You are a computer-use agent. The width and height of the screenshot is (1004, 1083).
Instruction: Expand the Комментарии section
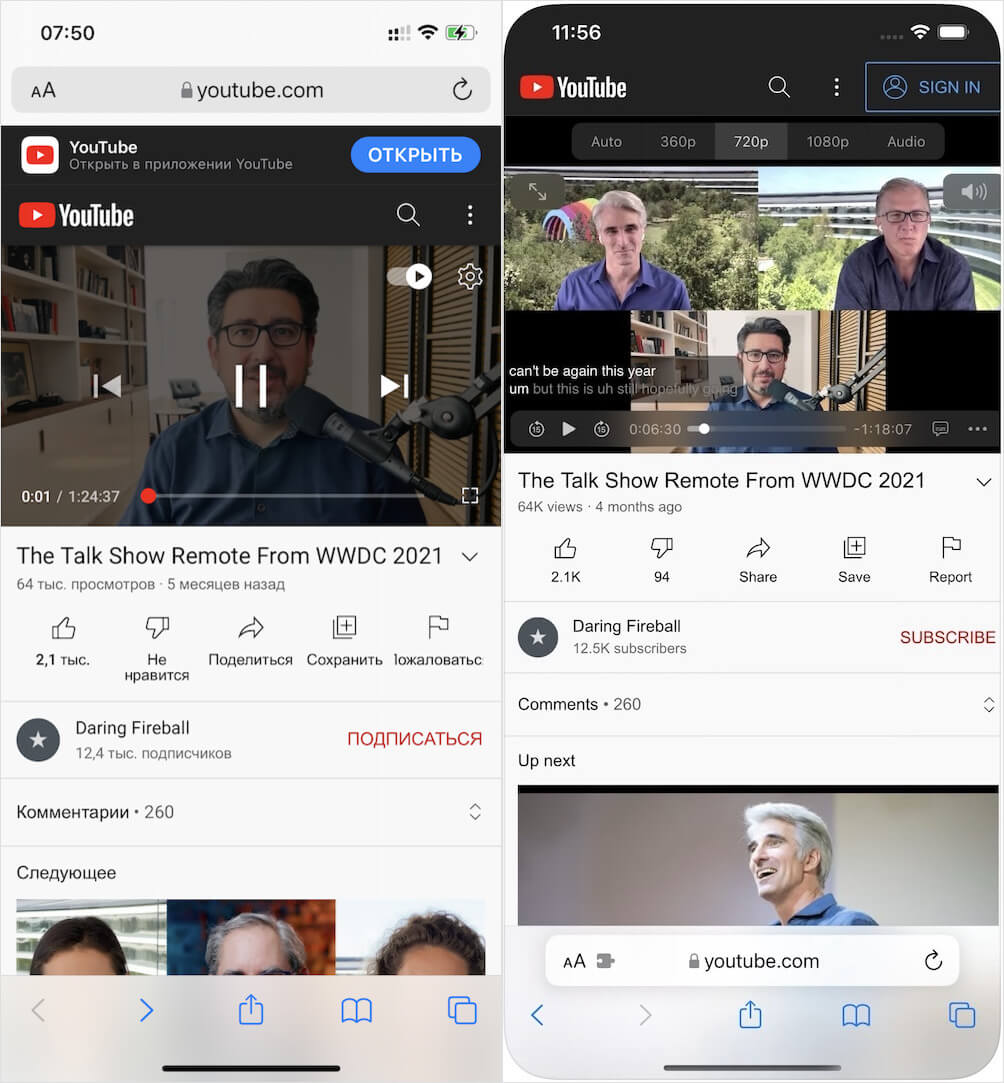point(475,812)
